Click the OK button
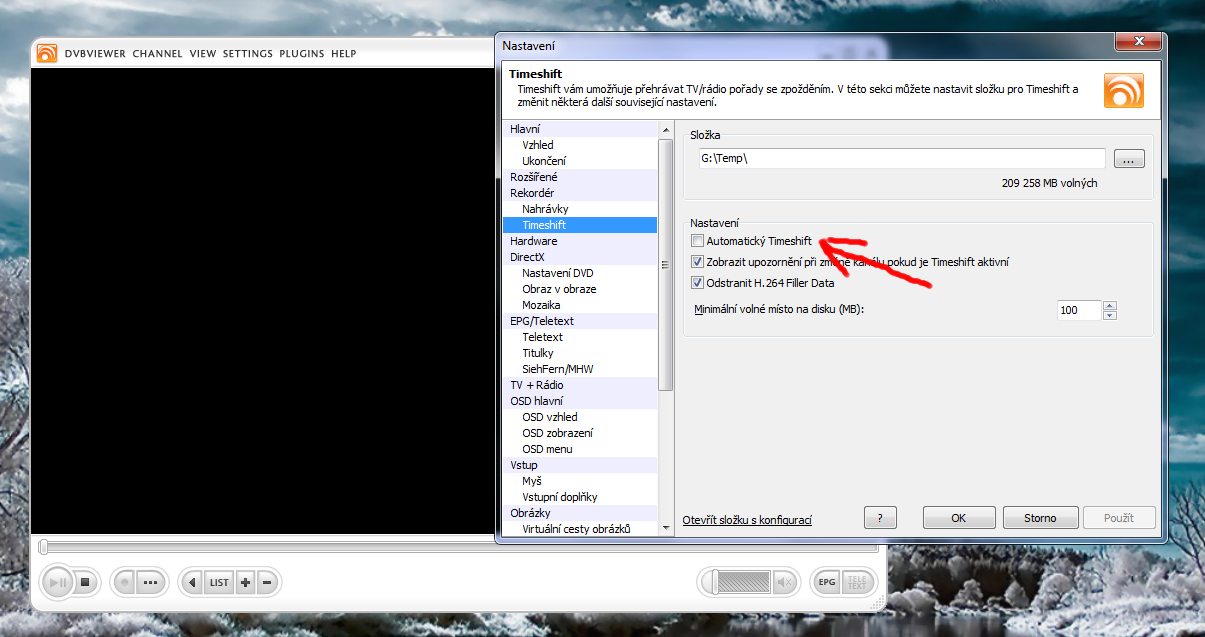Screen dimensions: 1205x637 [958, 518]
